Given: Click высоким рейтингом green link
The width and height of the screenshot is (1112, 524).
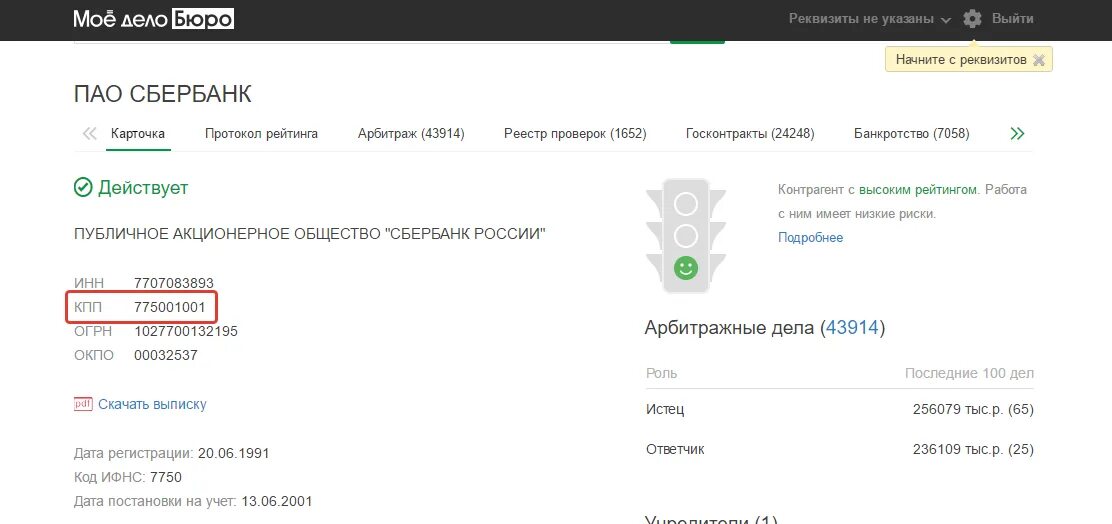Looking at the screenshot, I should coord(918,190).
